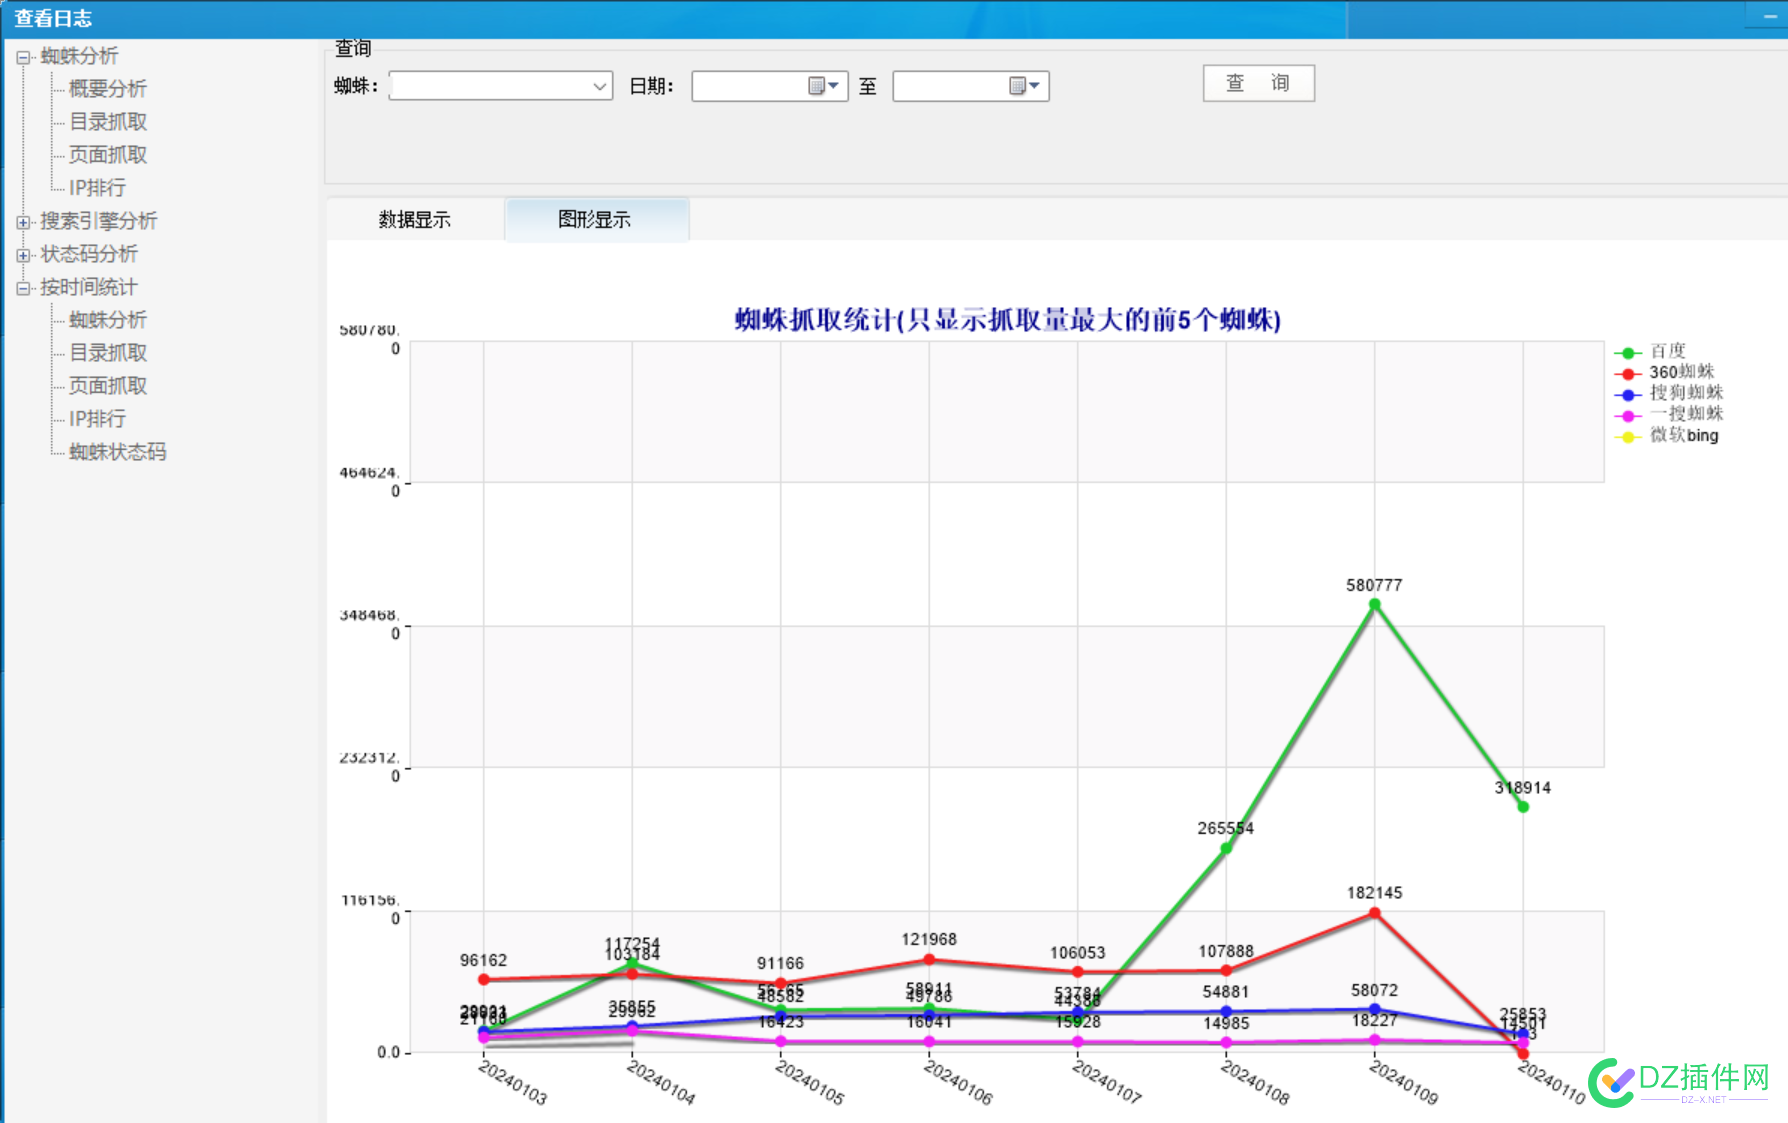
Task: Select the 搜索引擎分析 tree label
Action: pyautogui.click(x=98, y=221)
